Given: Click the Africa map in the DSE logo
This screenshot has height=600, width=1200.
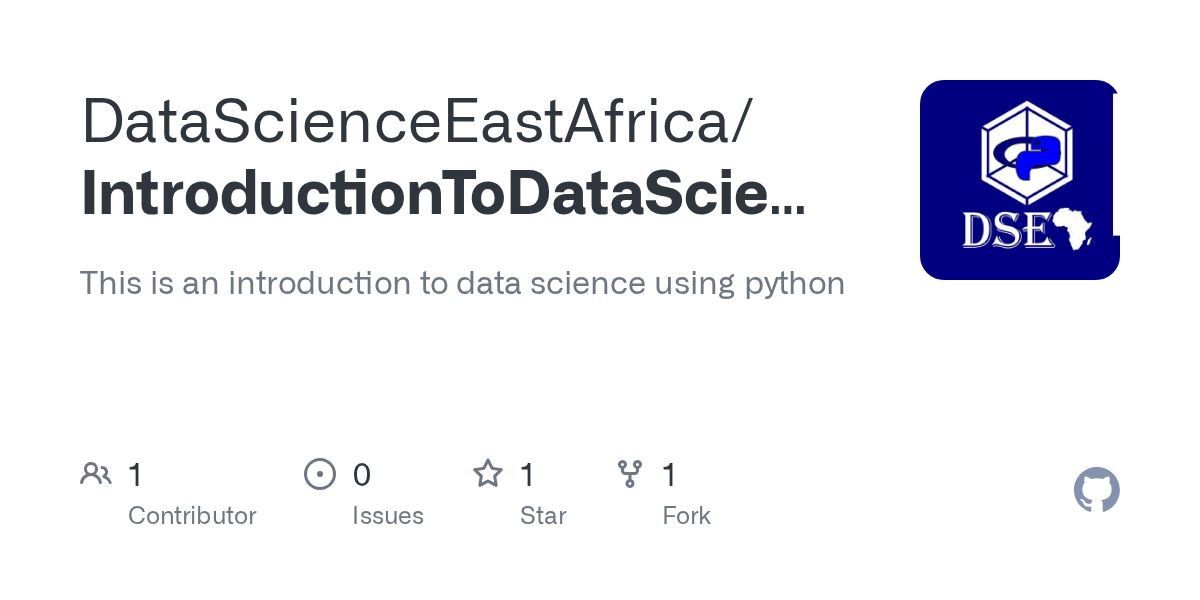Looking at the screenshot, I should (1076, 229).
